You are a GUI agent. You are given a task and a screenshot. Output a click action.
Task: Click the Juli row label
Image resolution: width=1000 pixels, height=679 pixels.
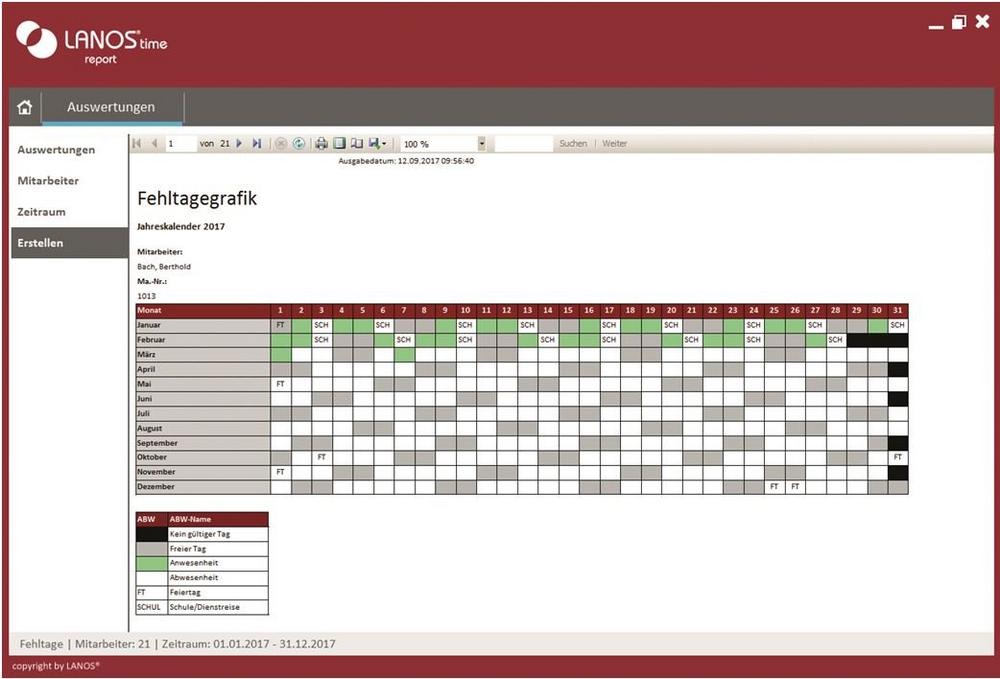pyautogui.click(x=203, y=413)
